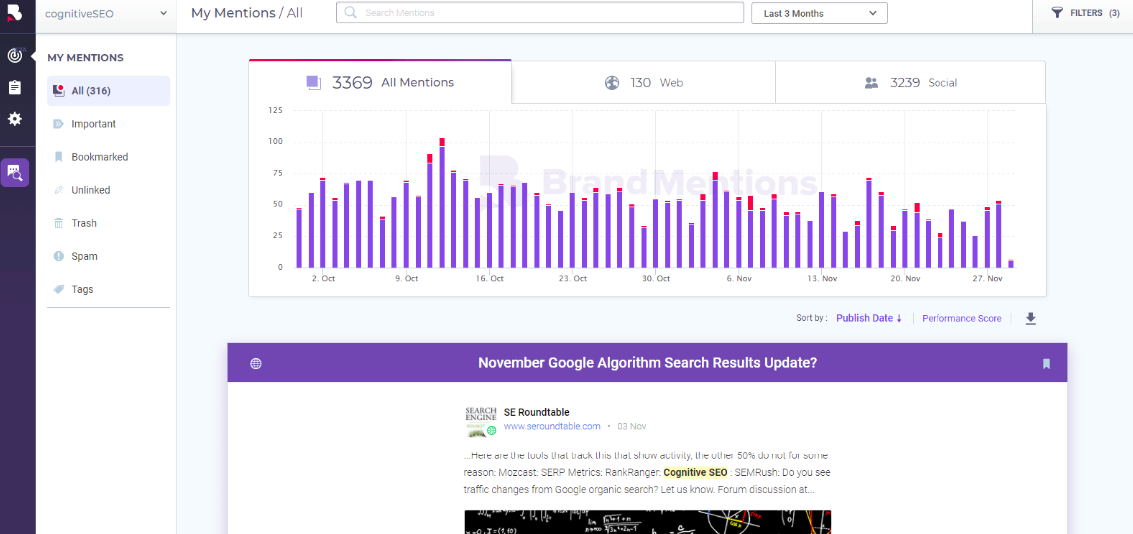Click the search magnifier icon
This screenshot has width=1133, height=534.
[350, 13]
